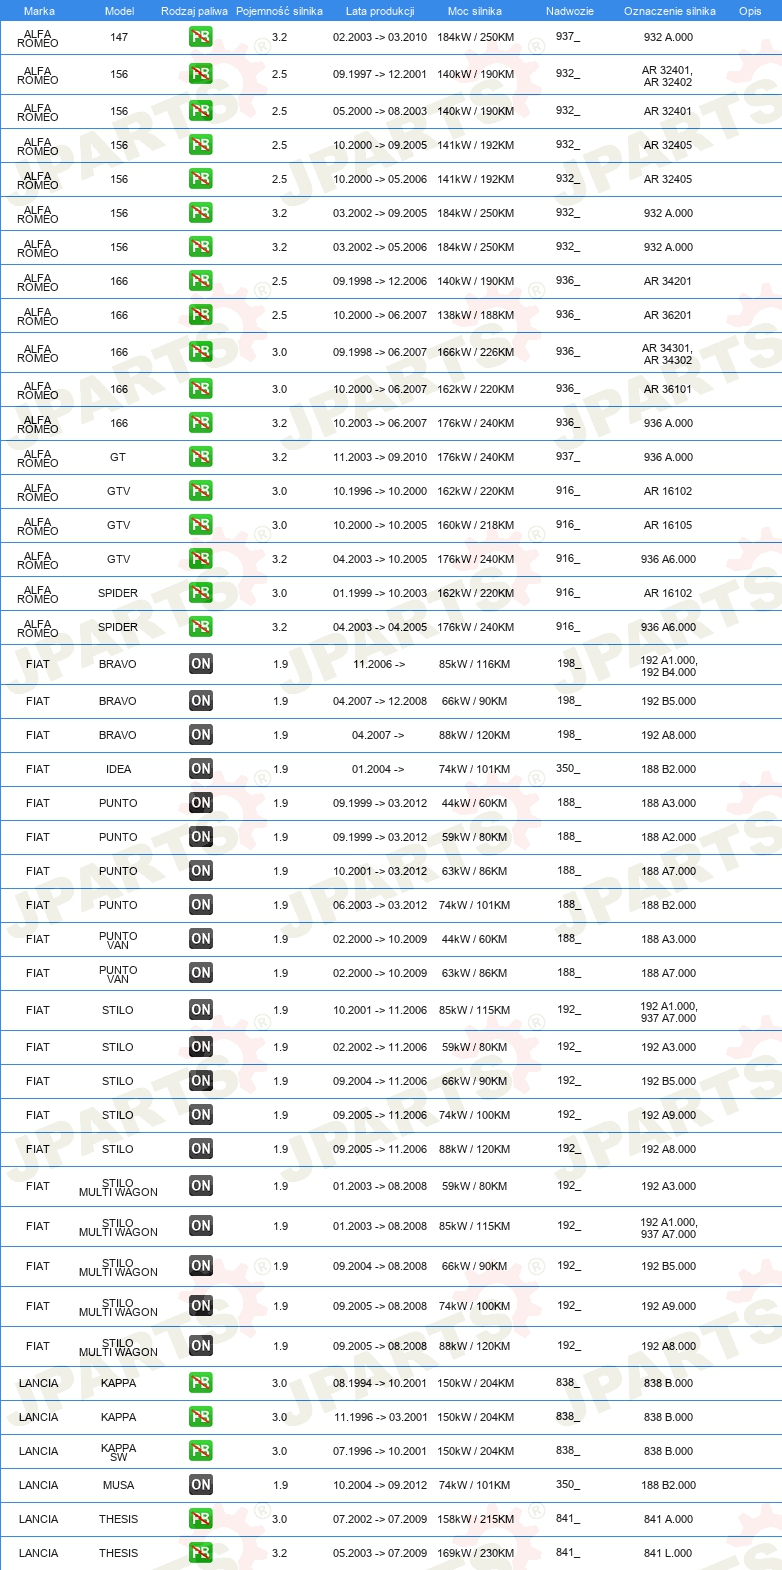Select production start 01.2004 ->
The image size is (782, 1570).
(378, 769)
